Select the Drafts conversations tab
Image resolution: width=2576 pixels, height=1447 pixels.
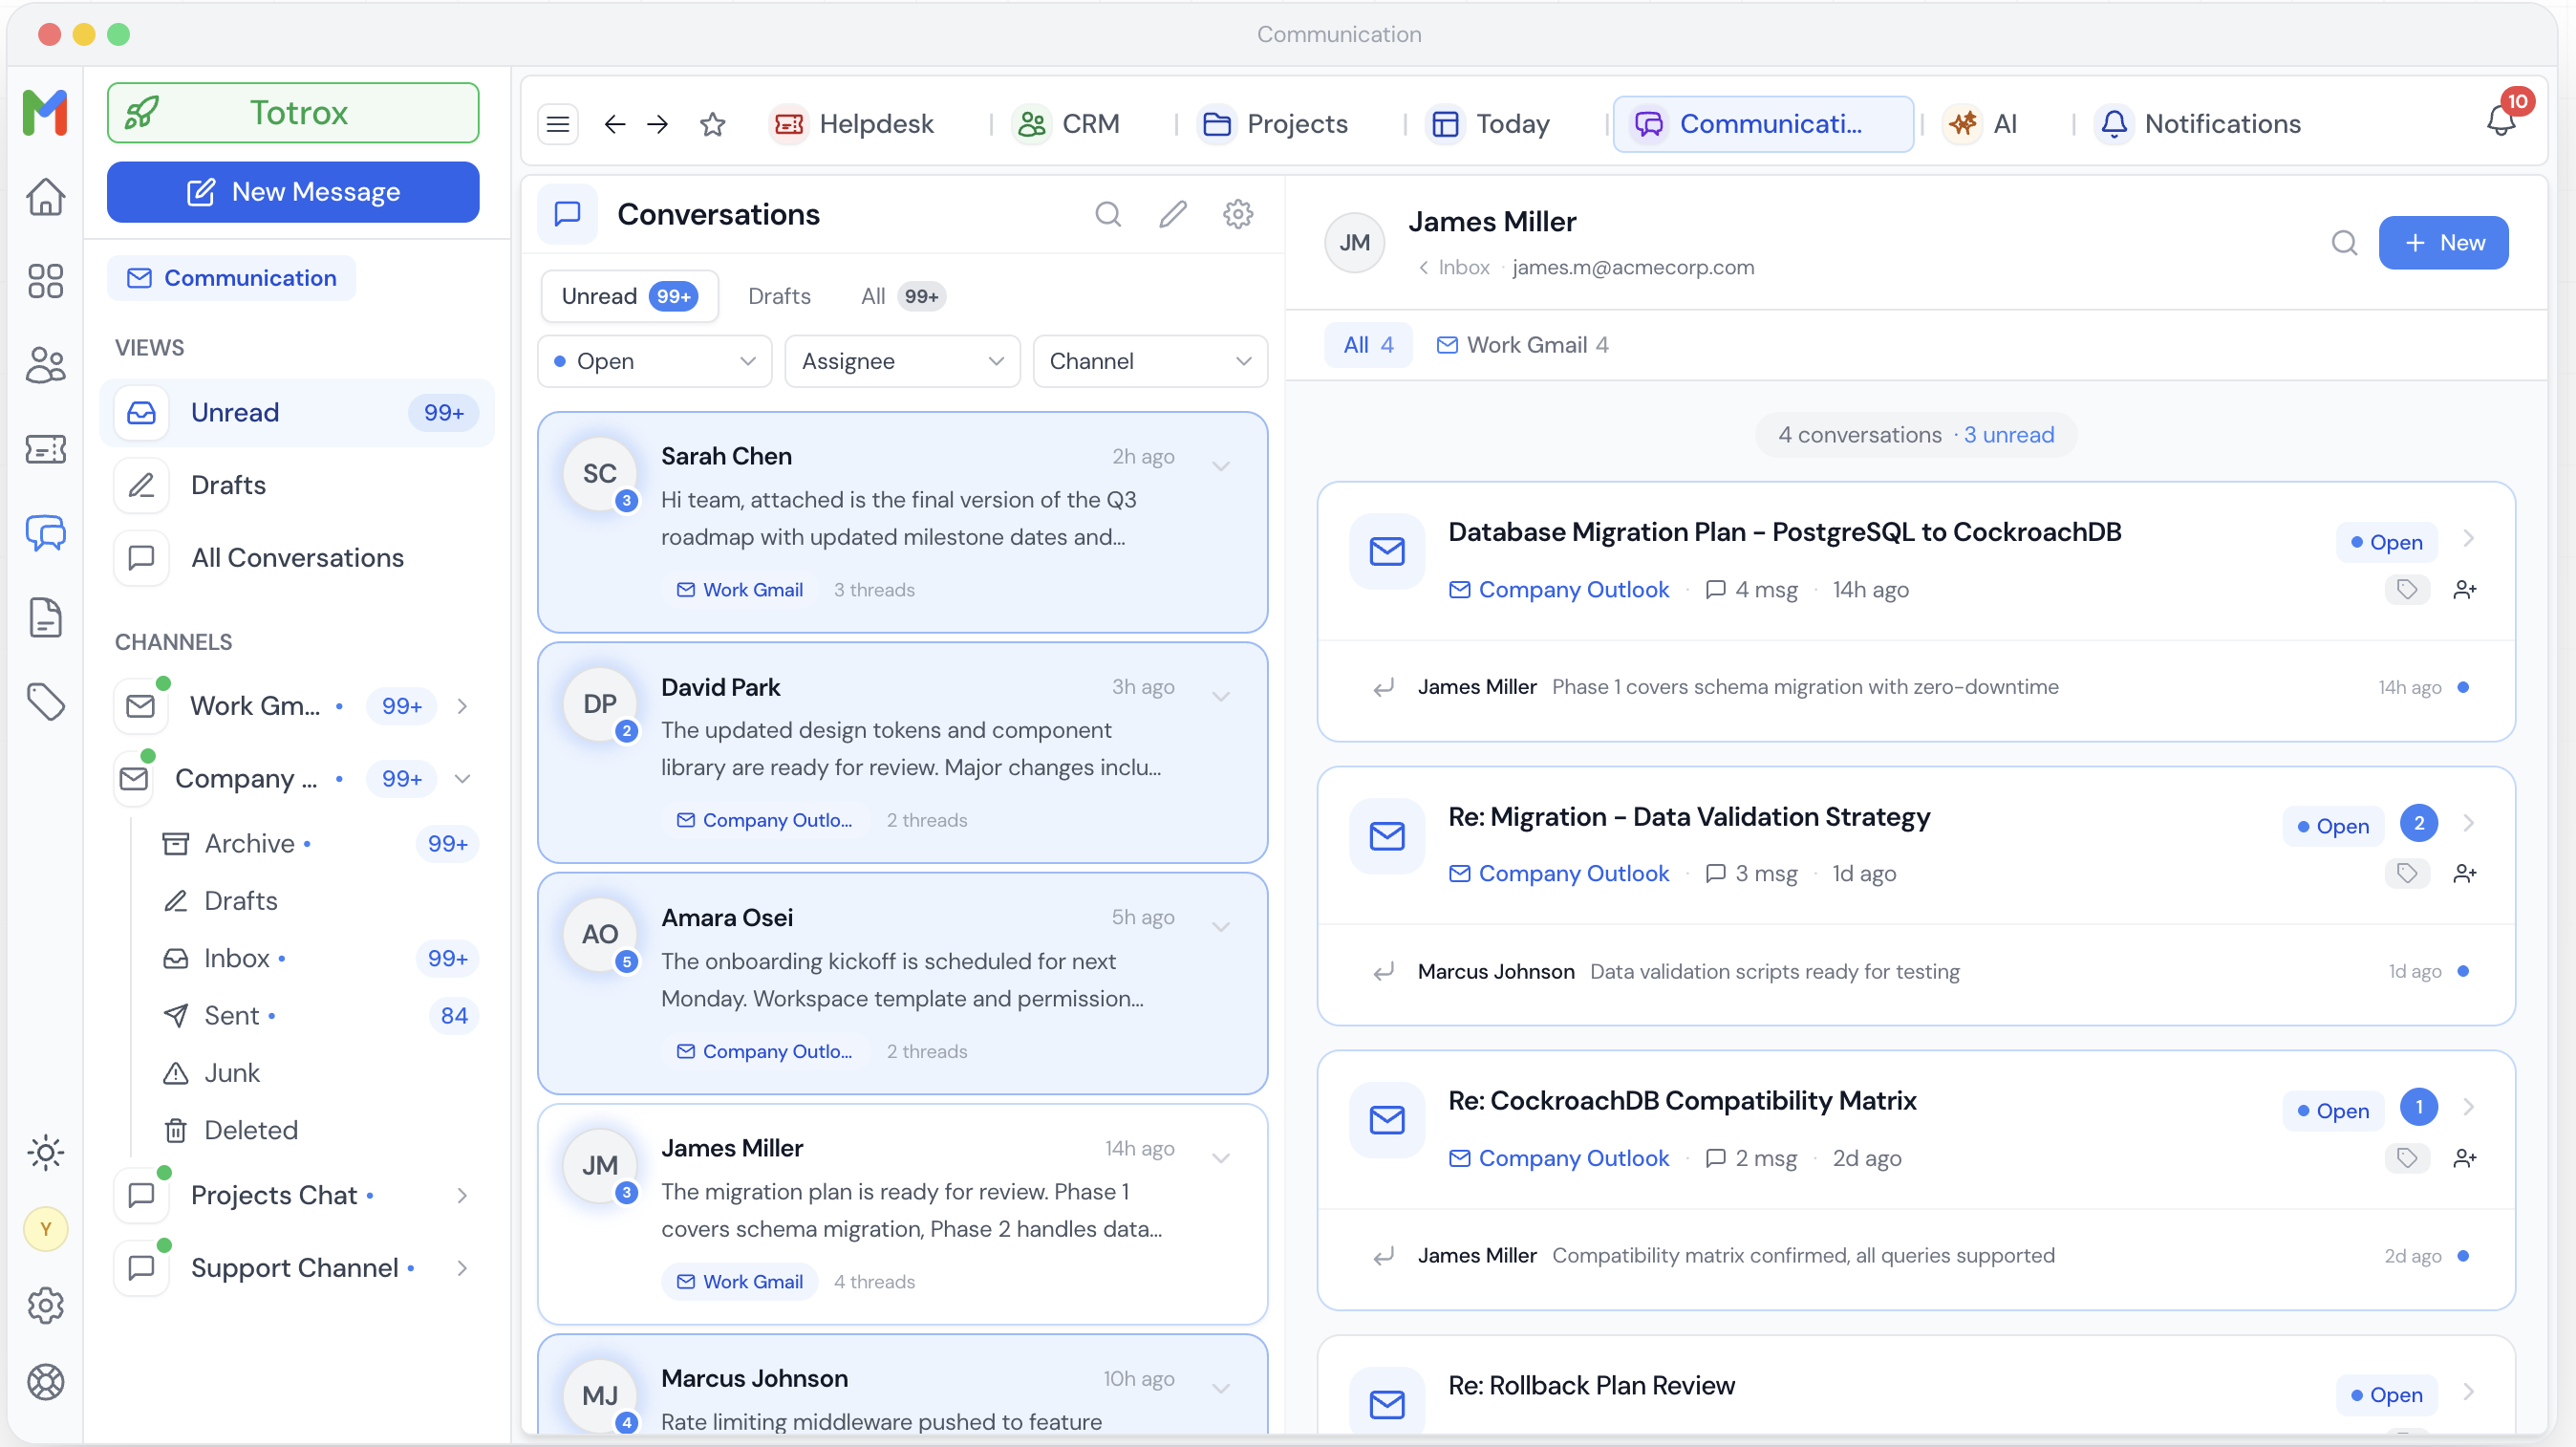tap(779, 296)
